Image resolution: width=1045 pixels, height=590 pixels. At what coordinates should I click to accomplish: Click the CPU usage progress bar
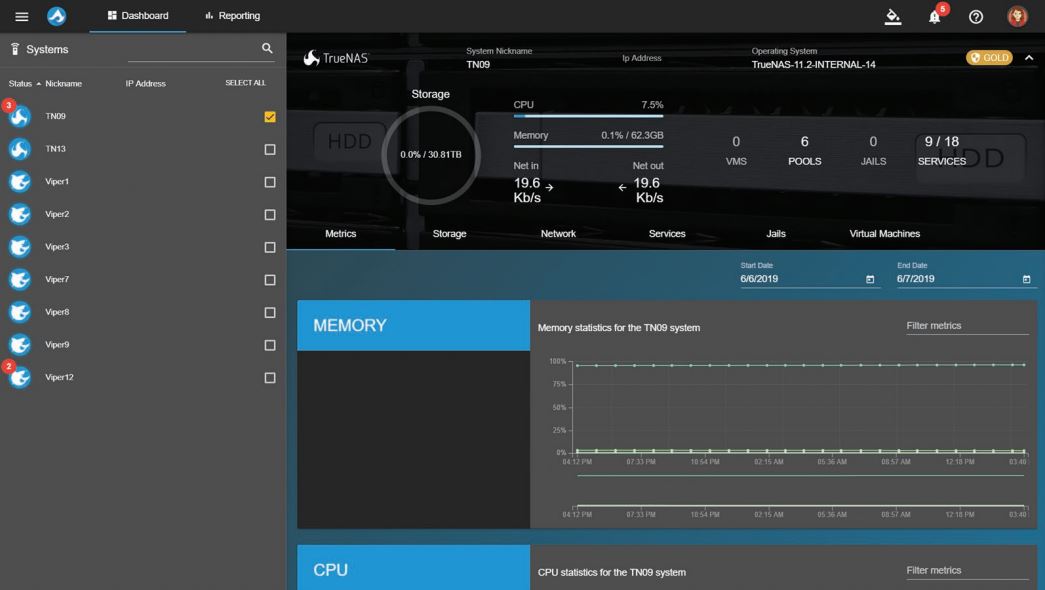pyautogui.click(x=588, y=116)
